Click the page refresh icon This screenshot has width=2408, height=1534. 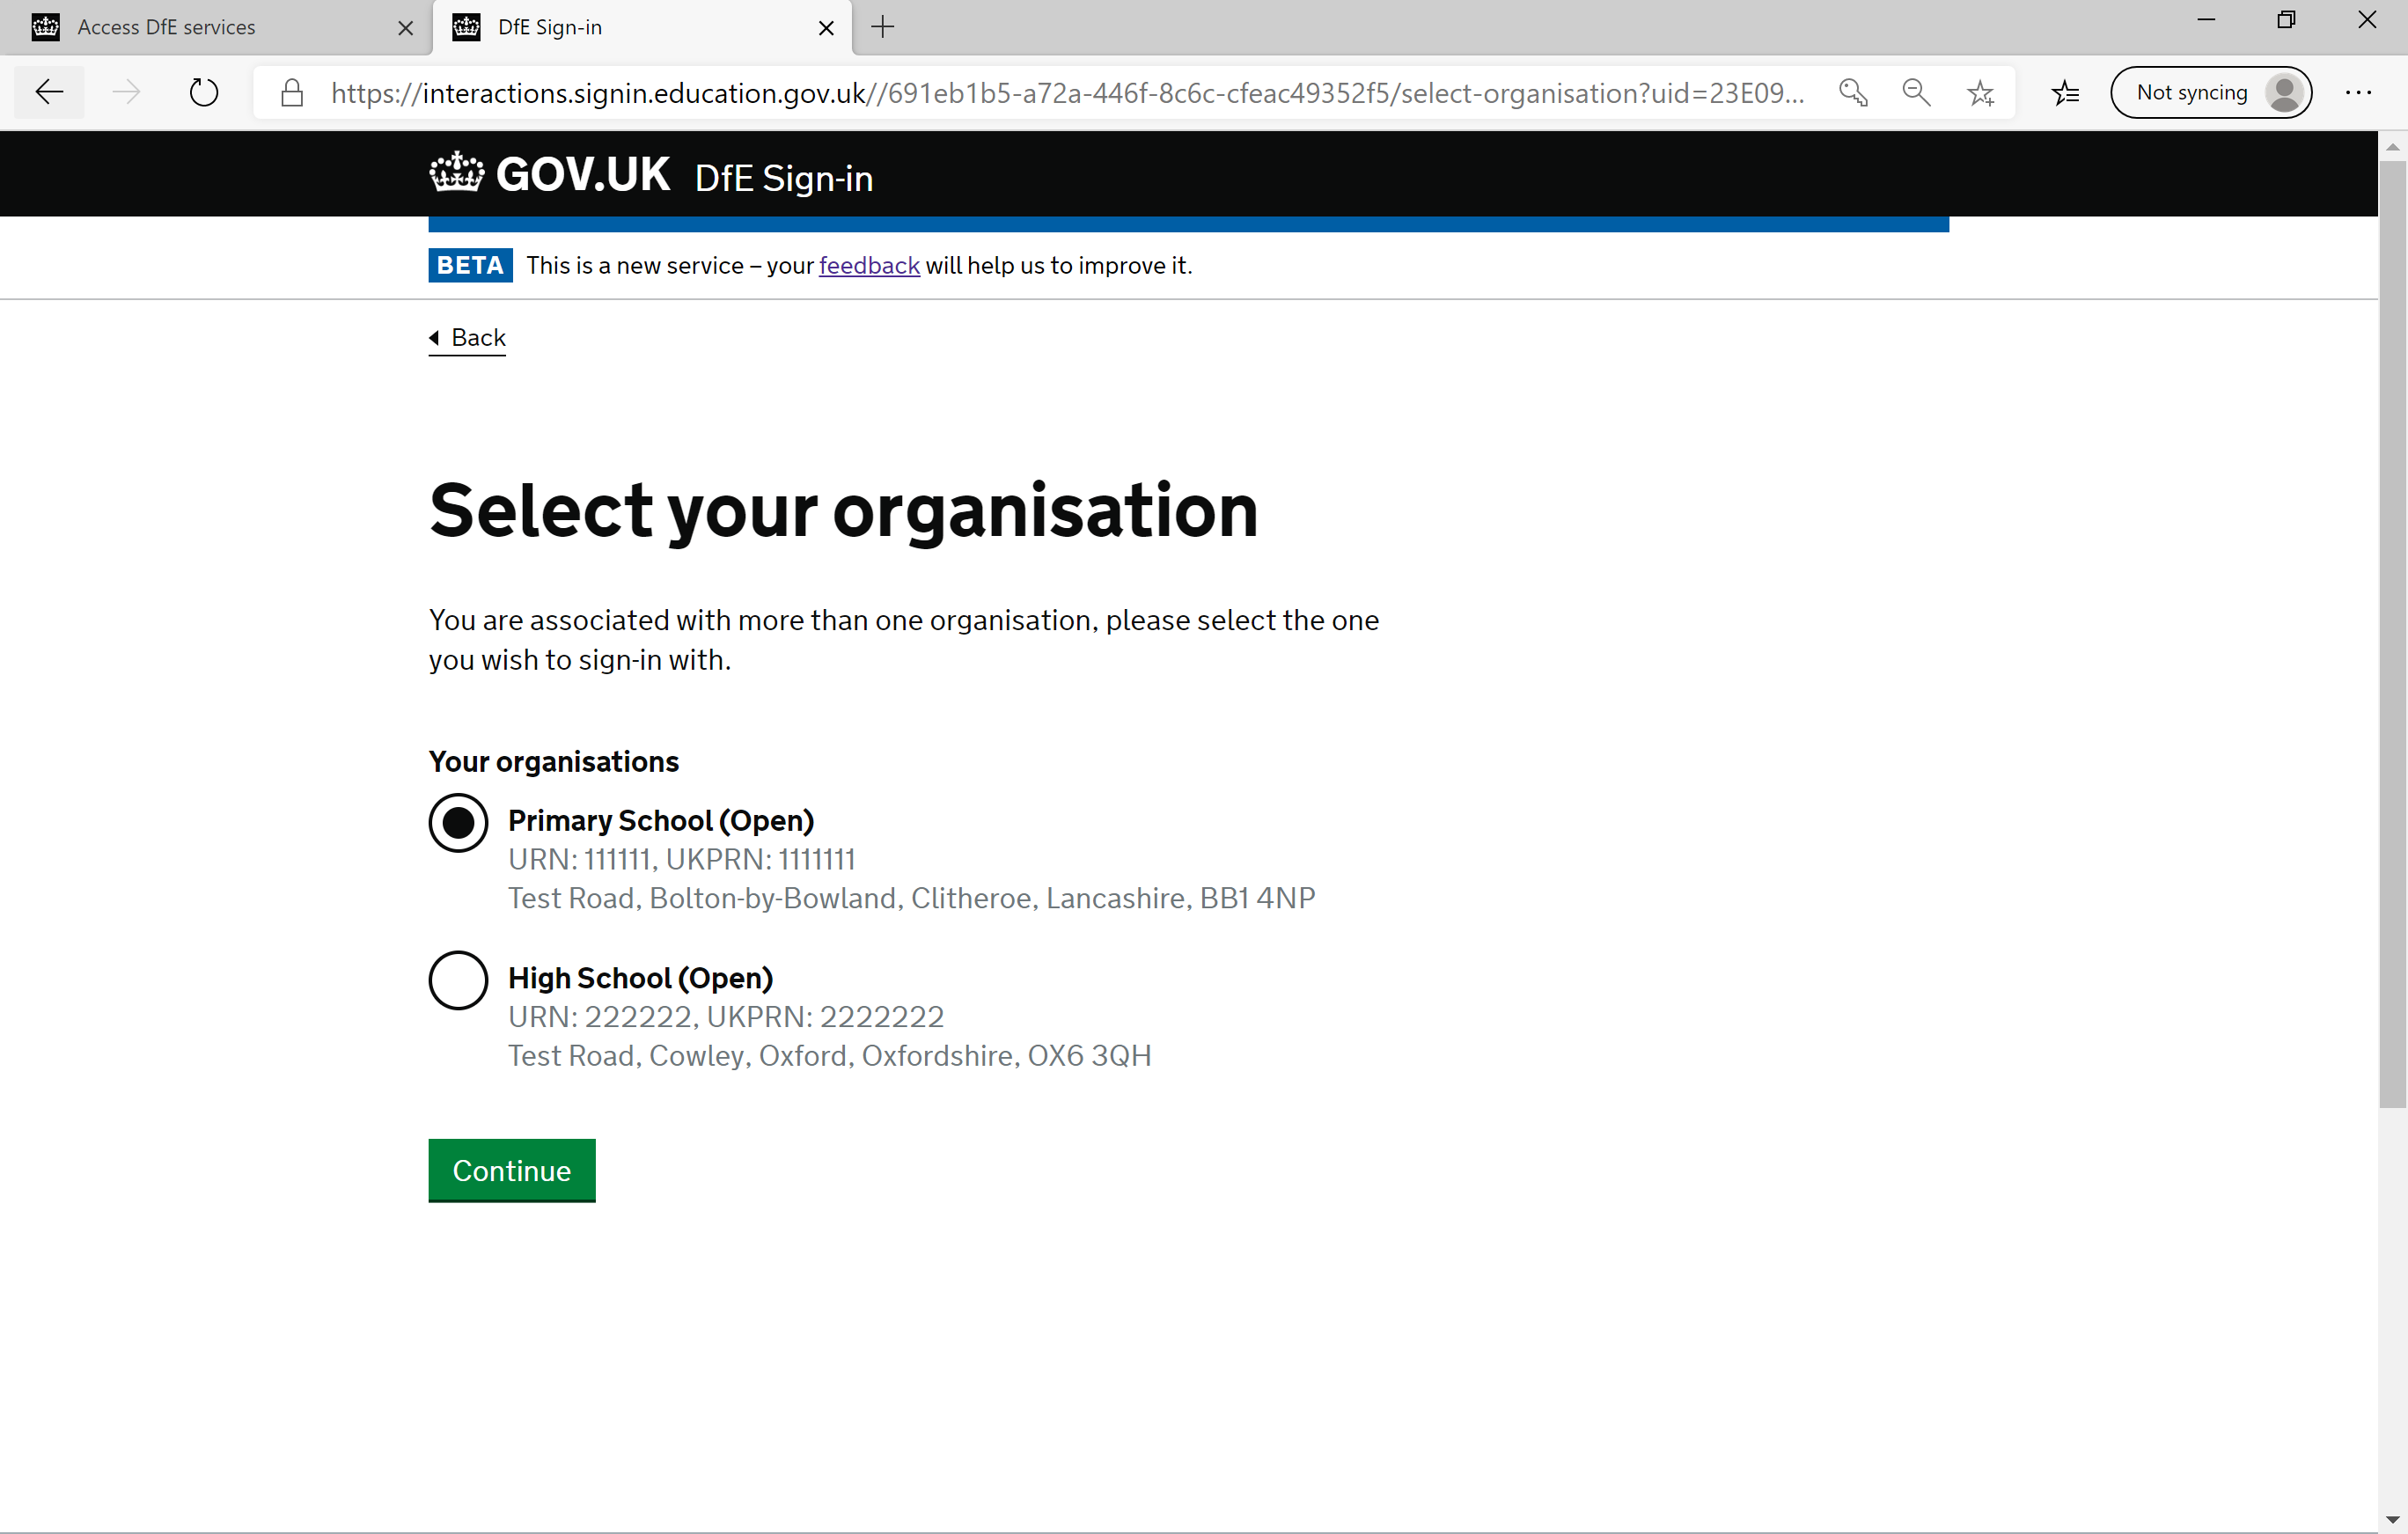204,92
